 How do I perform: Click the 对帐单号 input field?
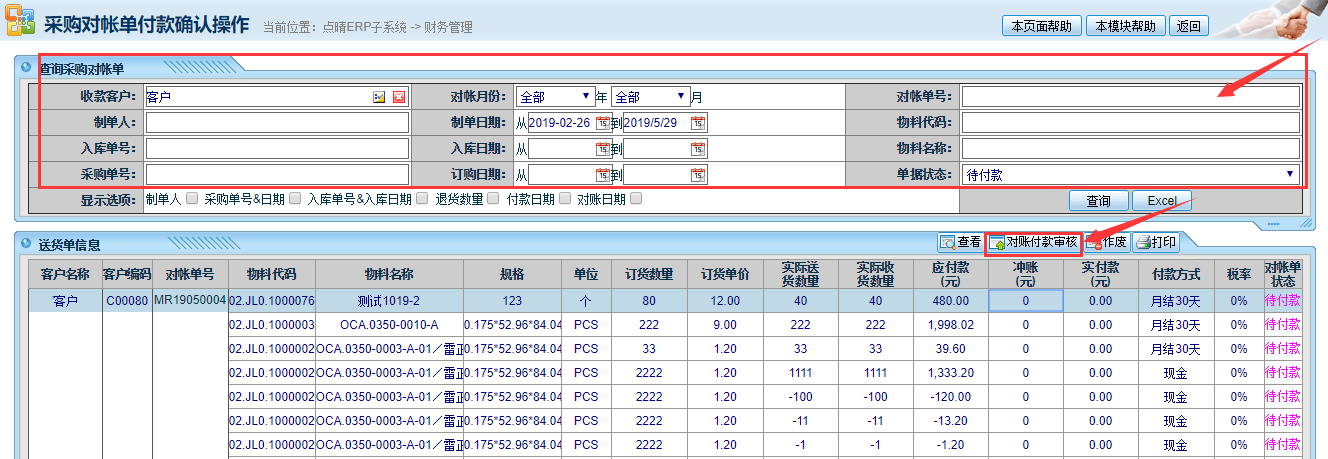[x=1130, y=97]
